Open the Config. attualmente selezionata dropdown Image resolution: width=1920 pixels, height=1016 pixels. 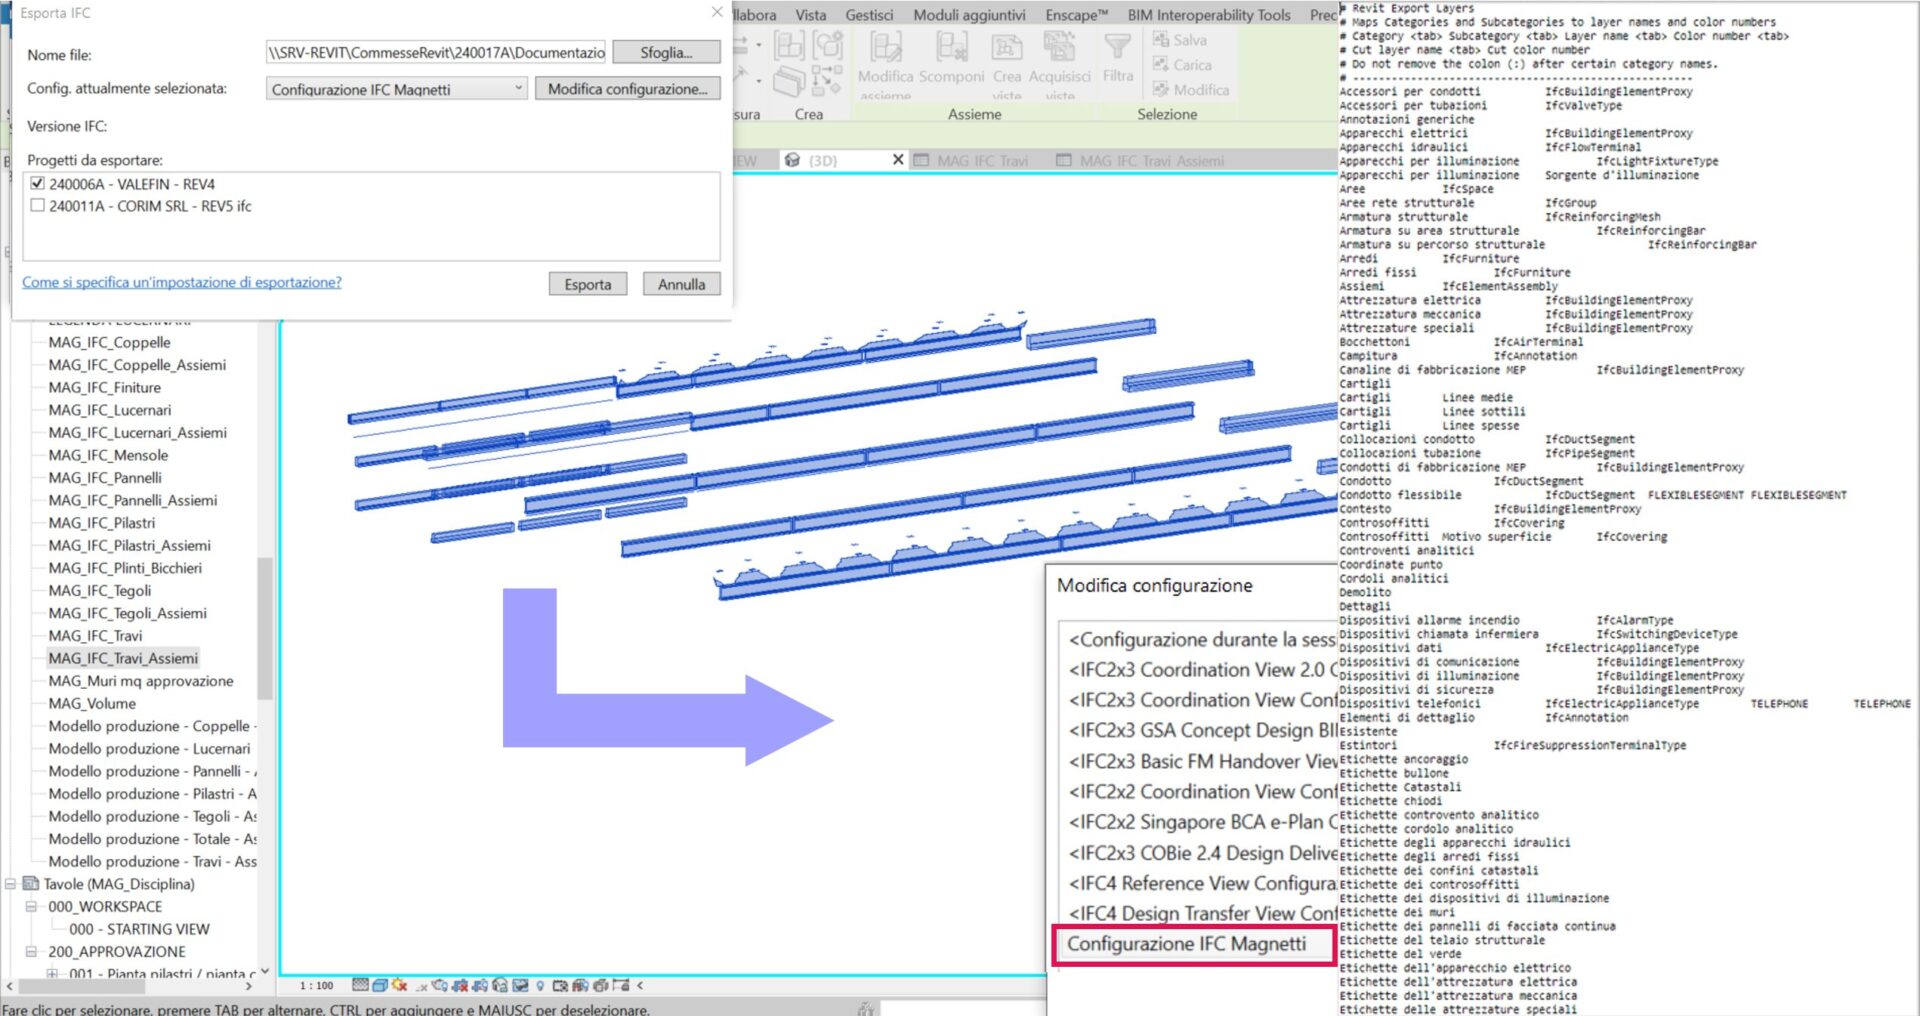pyautogui.click(x=519, y=88)
